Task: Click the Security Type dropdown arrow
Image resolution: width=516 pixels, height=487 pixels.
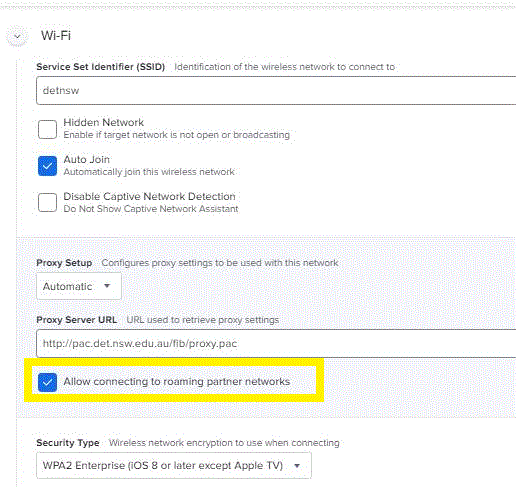Action: click(x=297, y=465)
